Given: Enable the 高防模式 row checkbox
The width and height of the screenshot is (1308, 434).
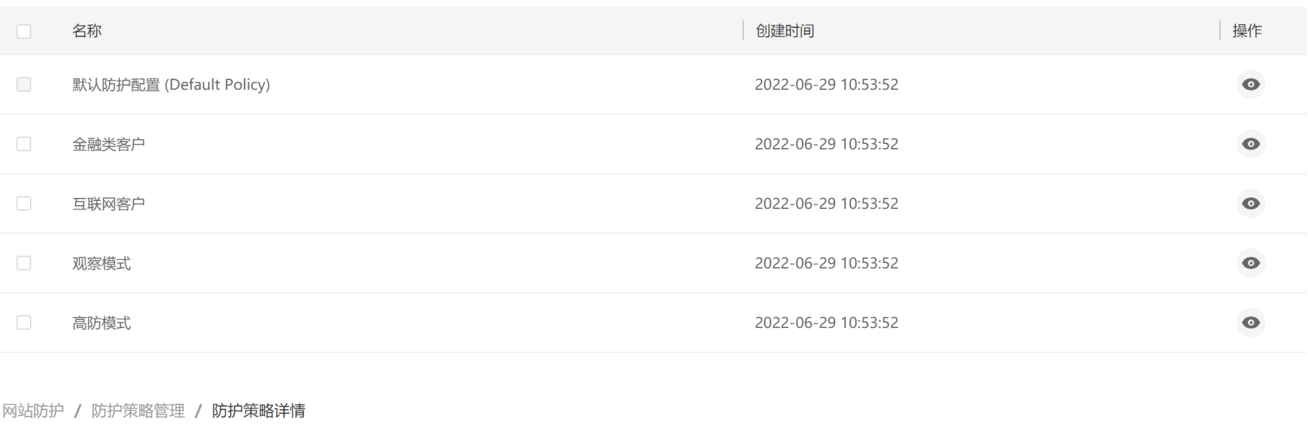Looking at the screenshot, I should point(24,323).
